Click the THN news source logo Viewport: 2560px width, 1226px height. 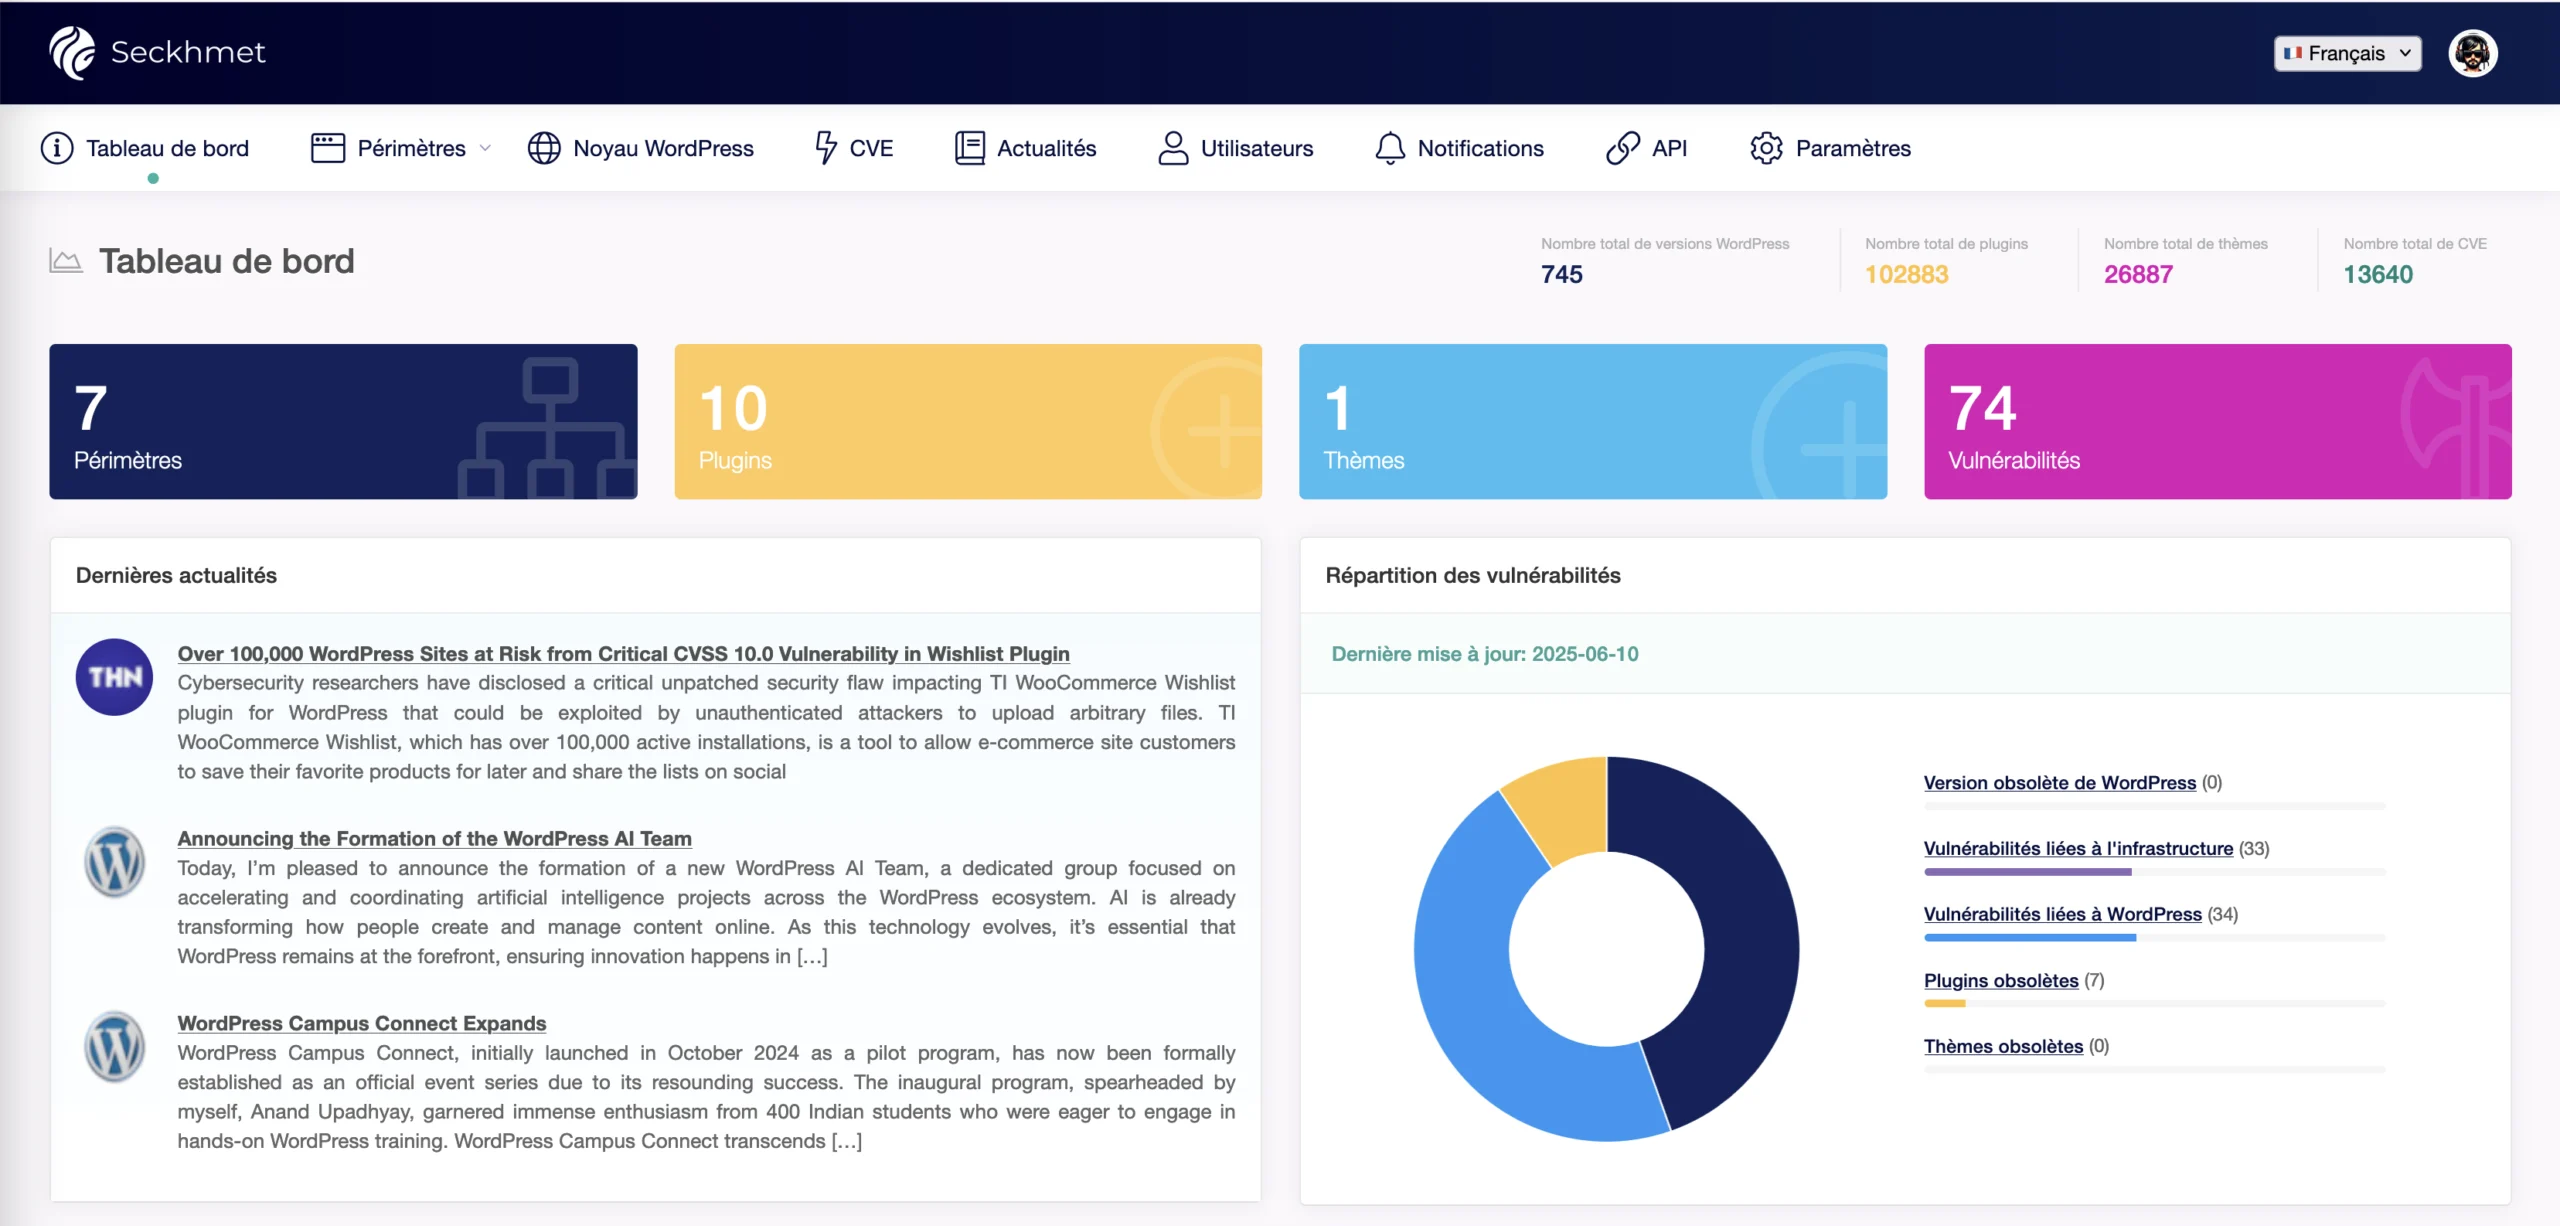114,677
